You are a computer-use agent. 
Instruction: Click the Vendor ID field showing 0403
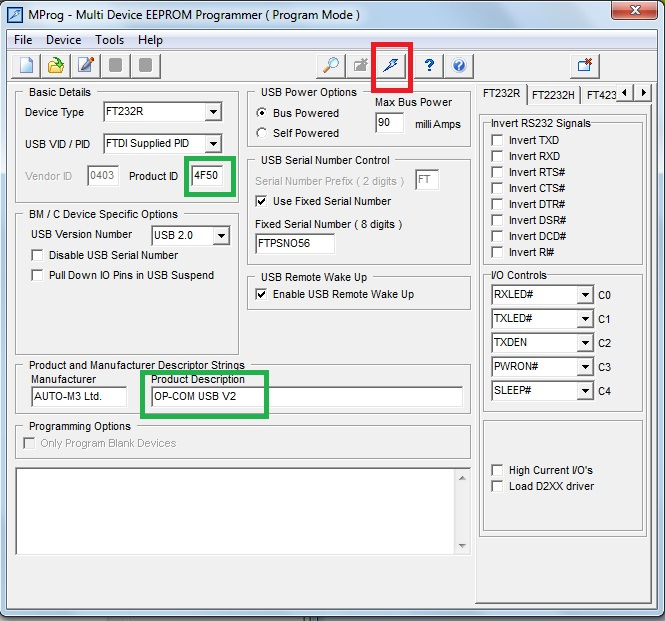(103, 176)
